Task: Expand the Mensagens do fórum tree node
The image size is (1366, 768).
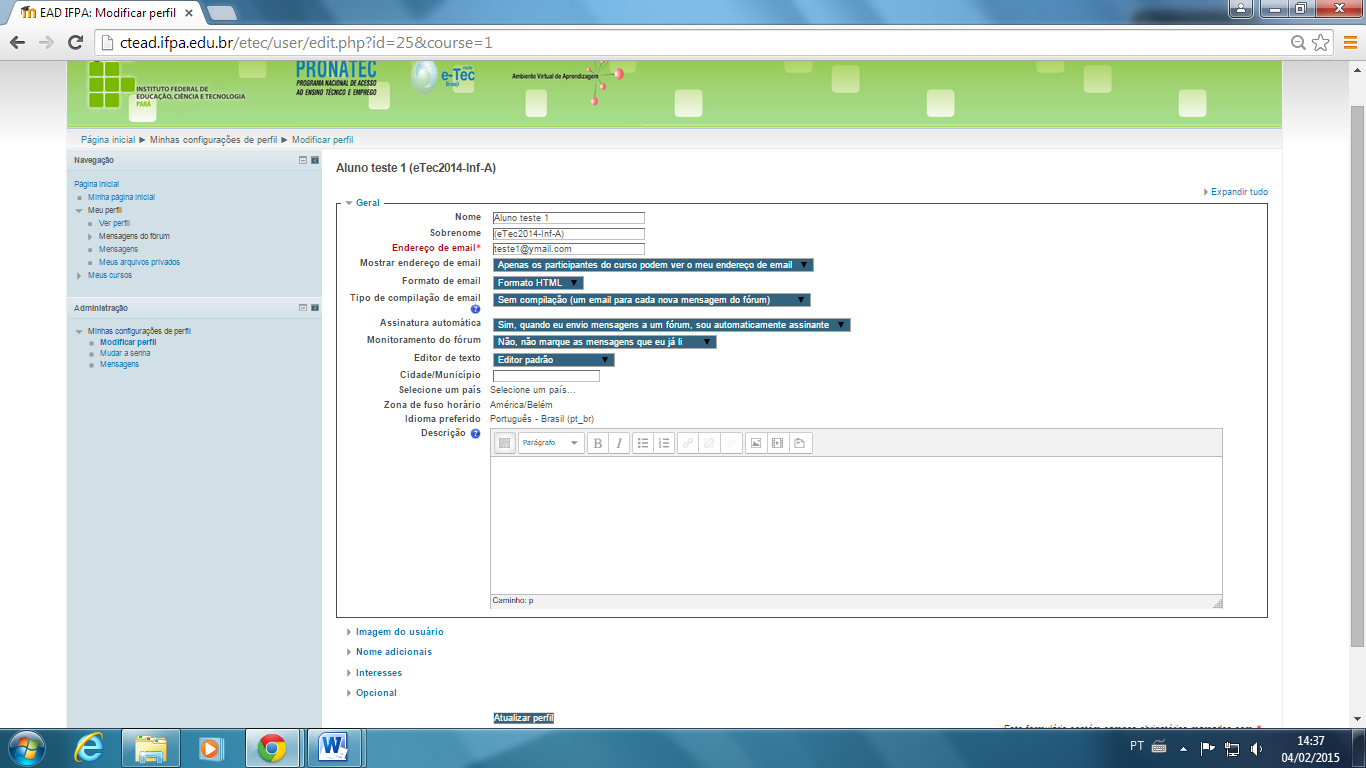Action: point(91,236)
